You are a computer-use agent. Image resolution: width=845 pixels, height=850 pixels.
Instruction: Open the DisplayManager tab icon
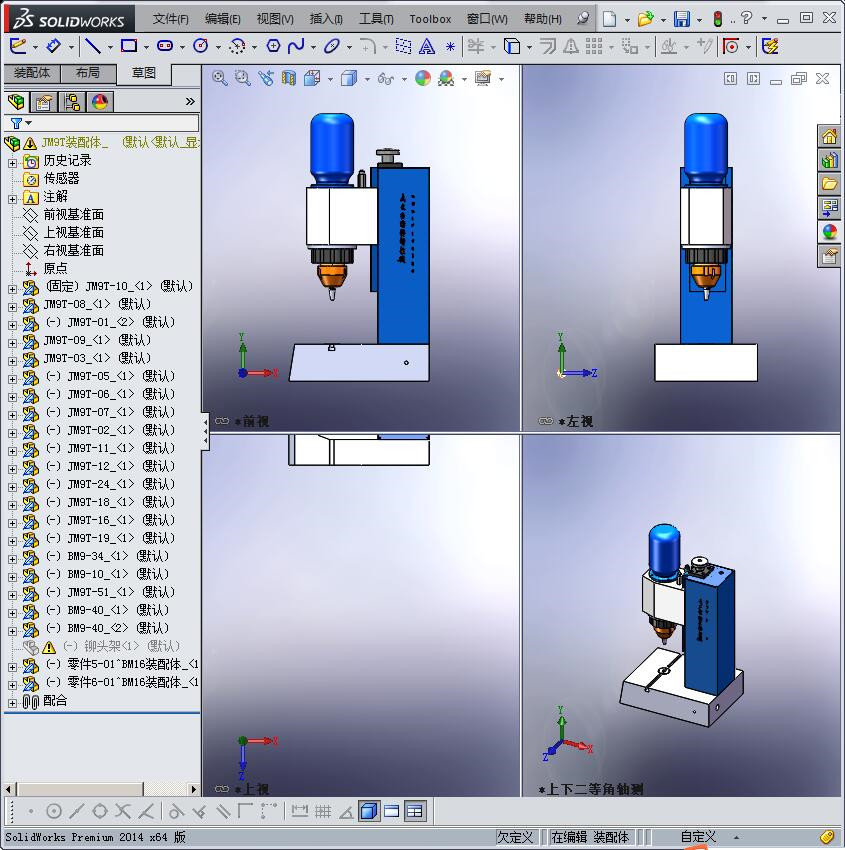click(x=100, y=102)
